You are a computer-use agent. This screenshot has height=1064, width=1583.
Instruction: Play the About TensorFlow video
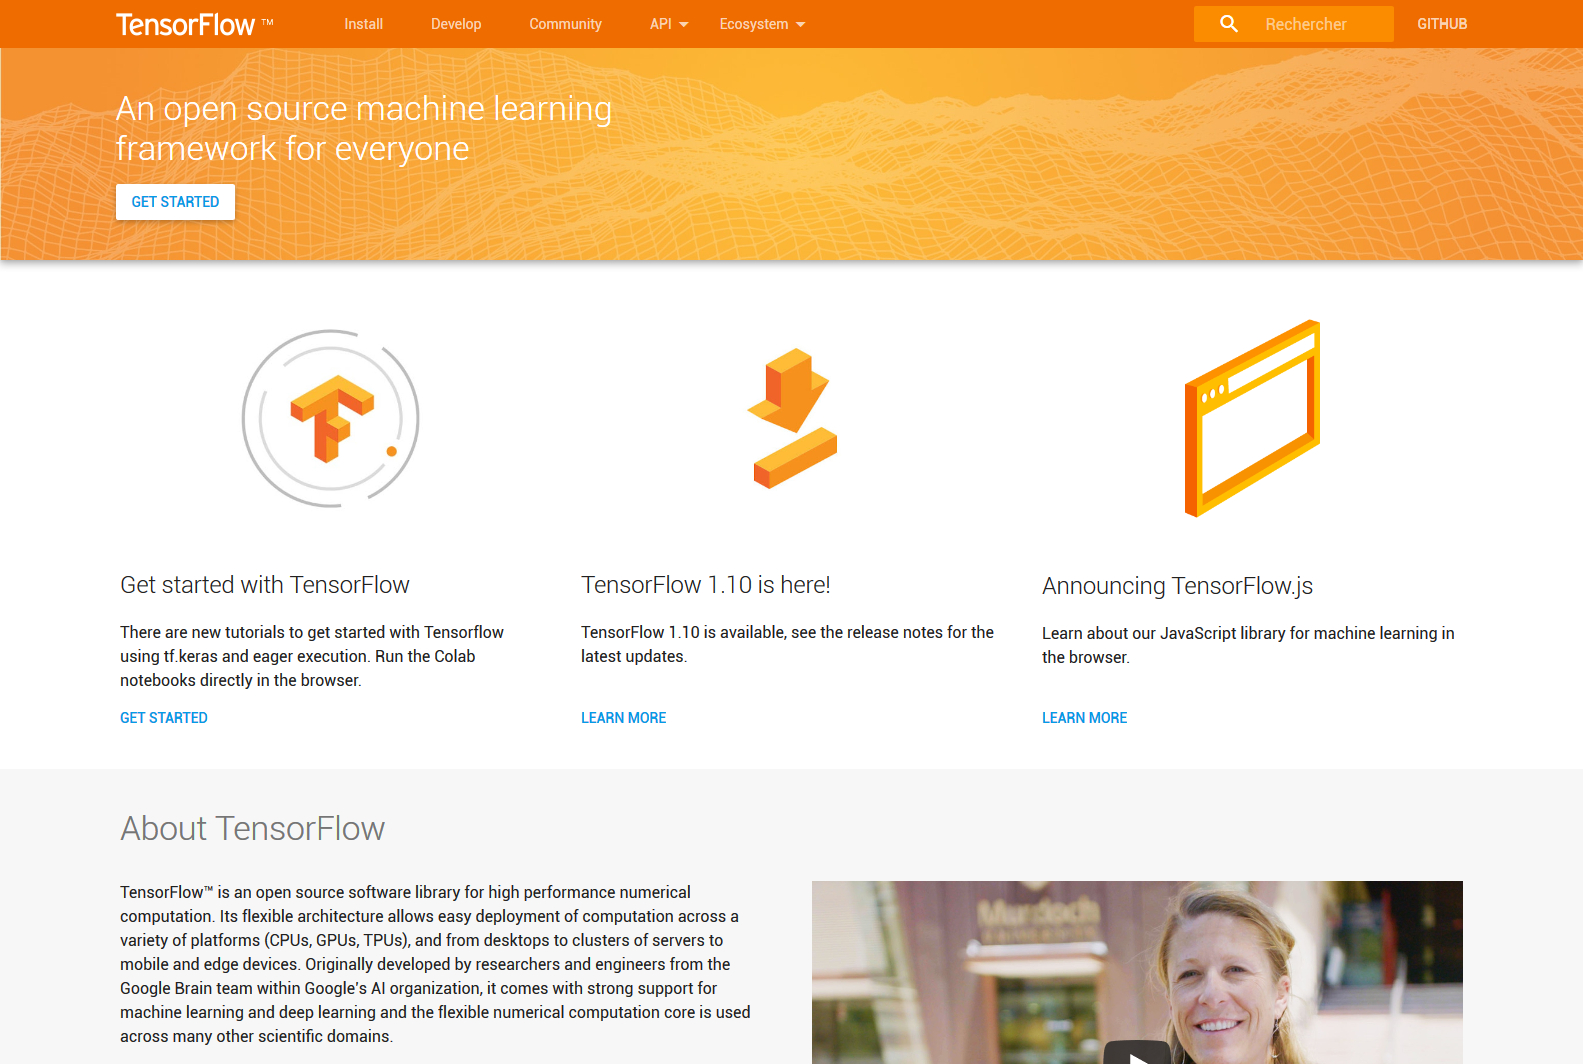pyautogui.click(x=1137, y=1053)
